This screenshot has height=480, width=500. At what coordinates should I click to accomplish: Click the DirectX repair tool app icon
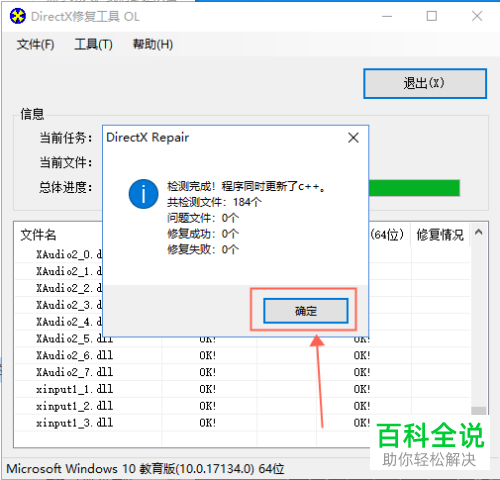pyautogui.click(x=17, y=16)
